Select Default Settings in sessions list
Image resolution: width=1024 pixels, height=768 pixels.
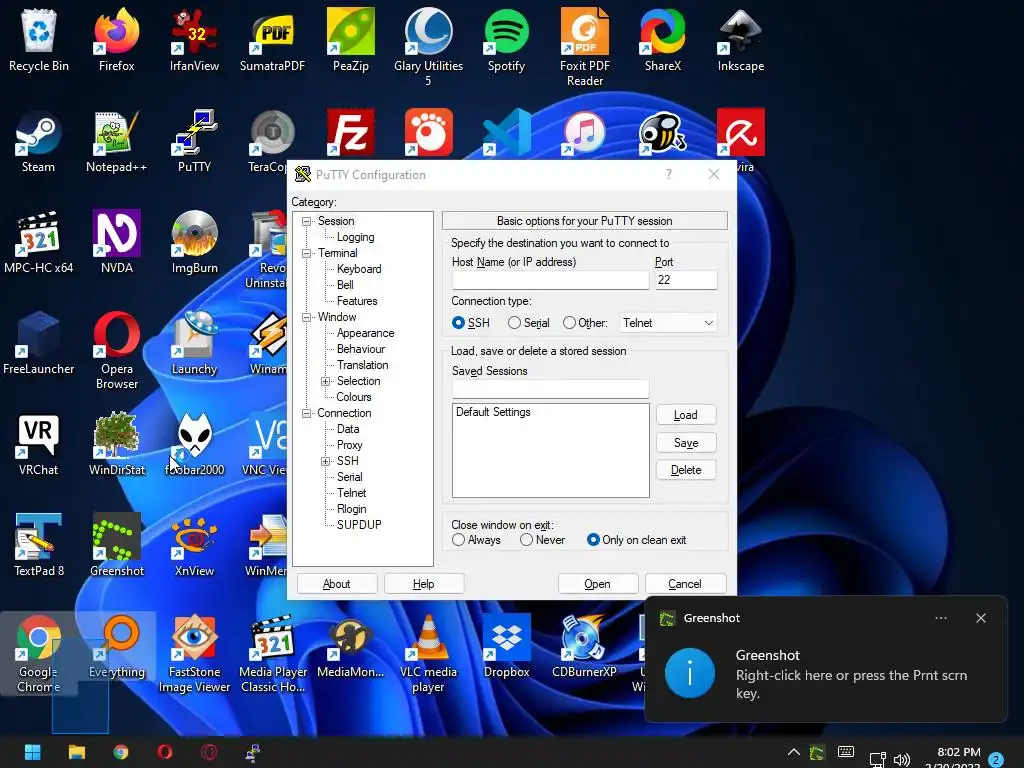click(x=493, y=412)
